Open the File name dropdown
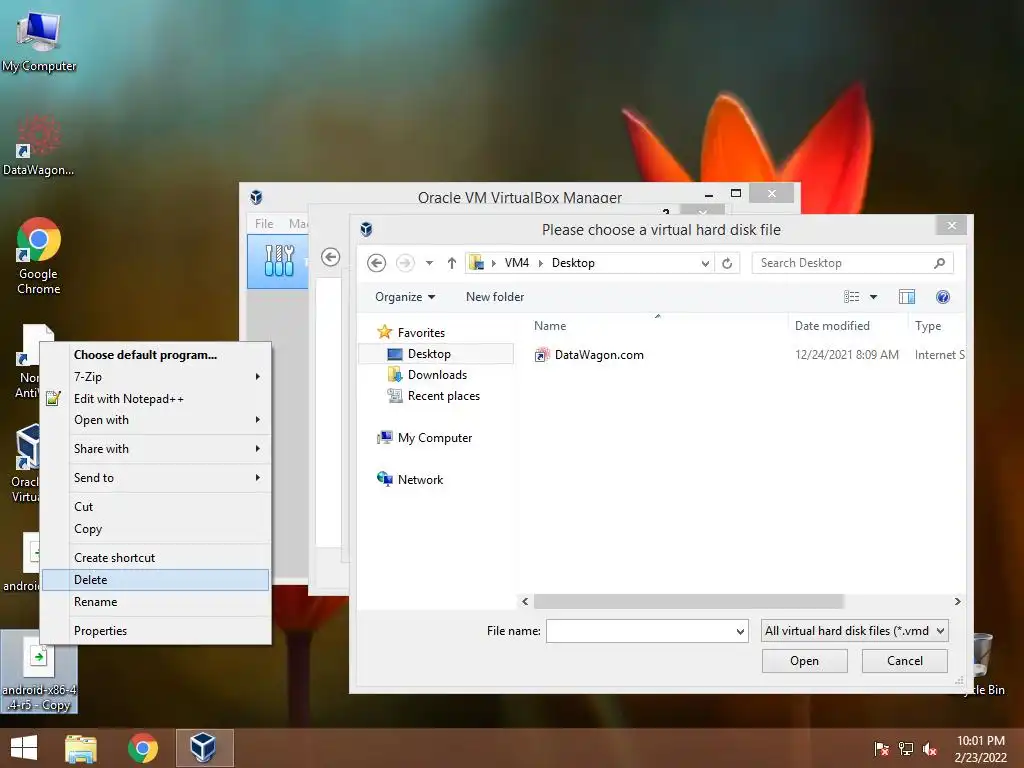This screenshot has width=1024, height=768. click(x=740, y=632)
